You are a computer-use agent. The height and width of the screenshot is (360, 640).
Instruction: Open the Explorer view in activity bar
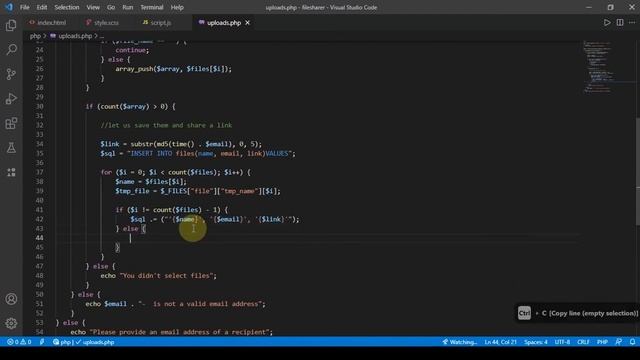[x=11, y=26]
